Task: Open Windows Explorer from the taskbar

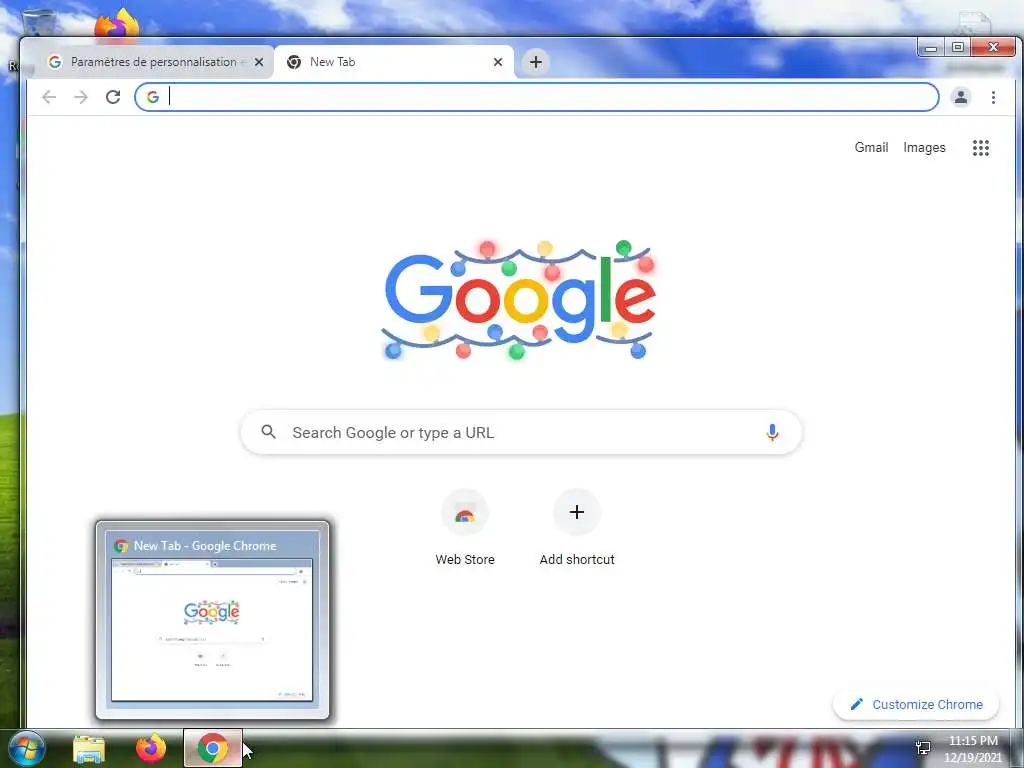Action: click(x=89, y=748)
